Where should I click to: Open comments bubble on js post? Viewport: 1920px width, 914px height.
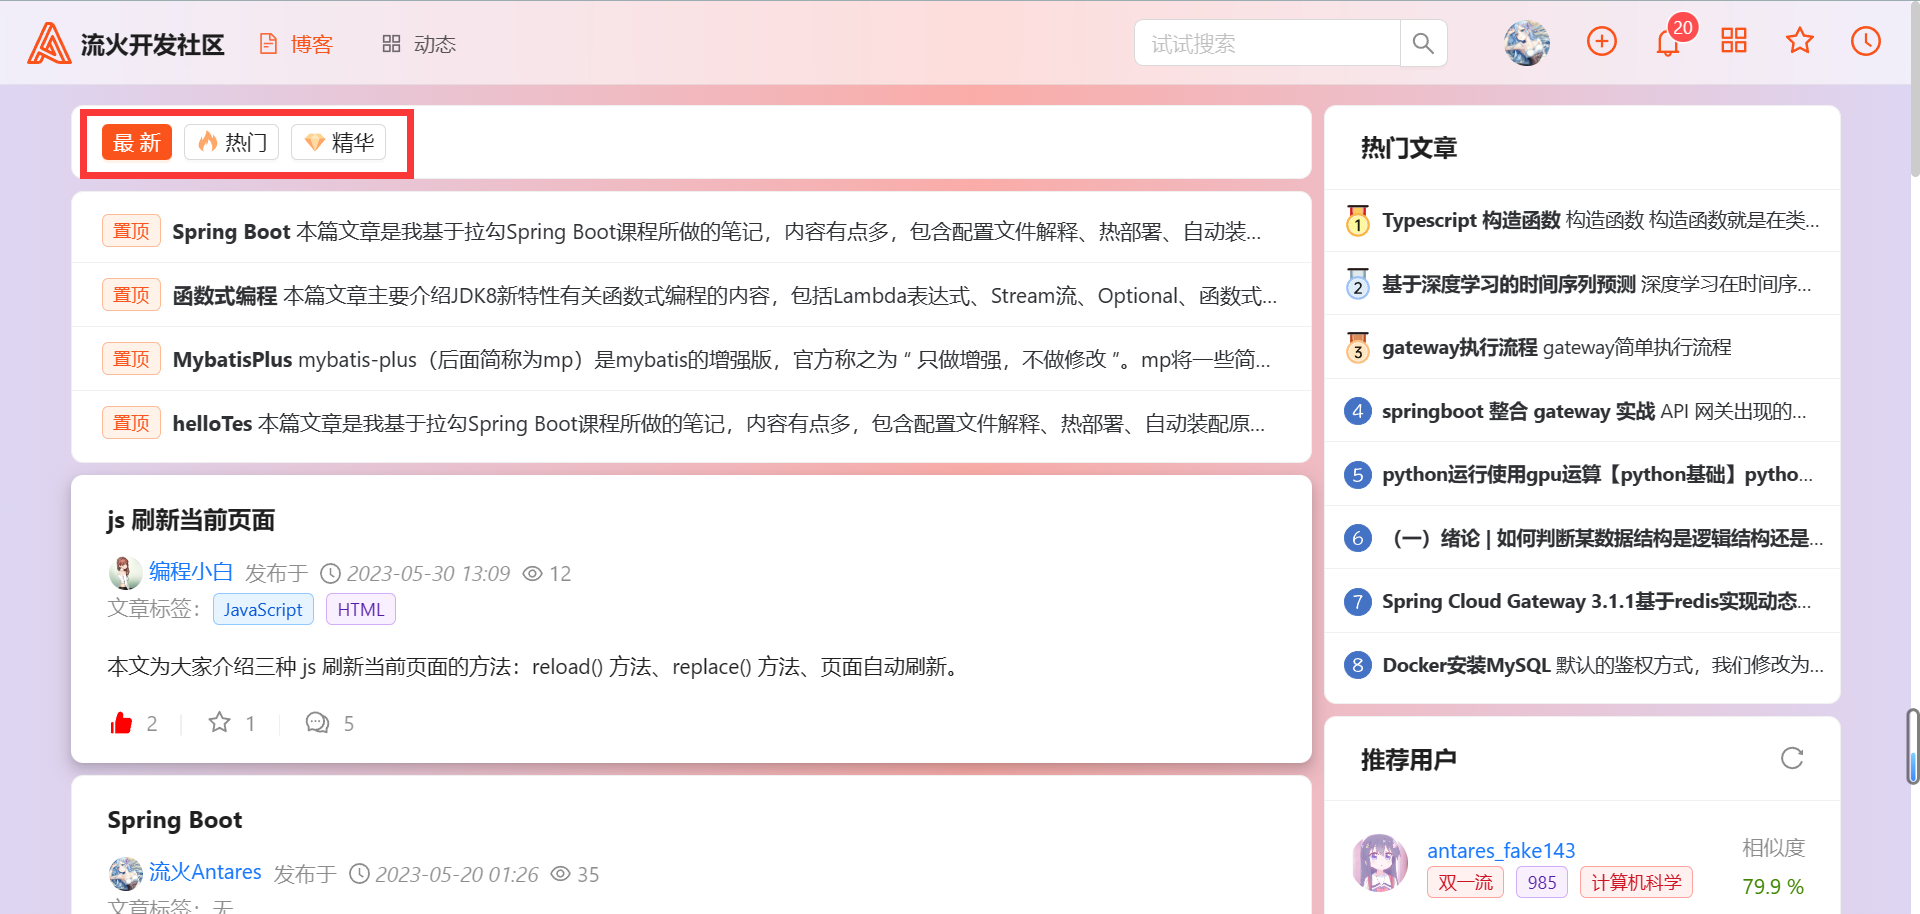point(317,723)
